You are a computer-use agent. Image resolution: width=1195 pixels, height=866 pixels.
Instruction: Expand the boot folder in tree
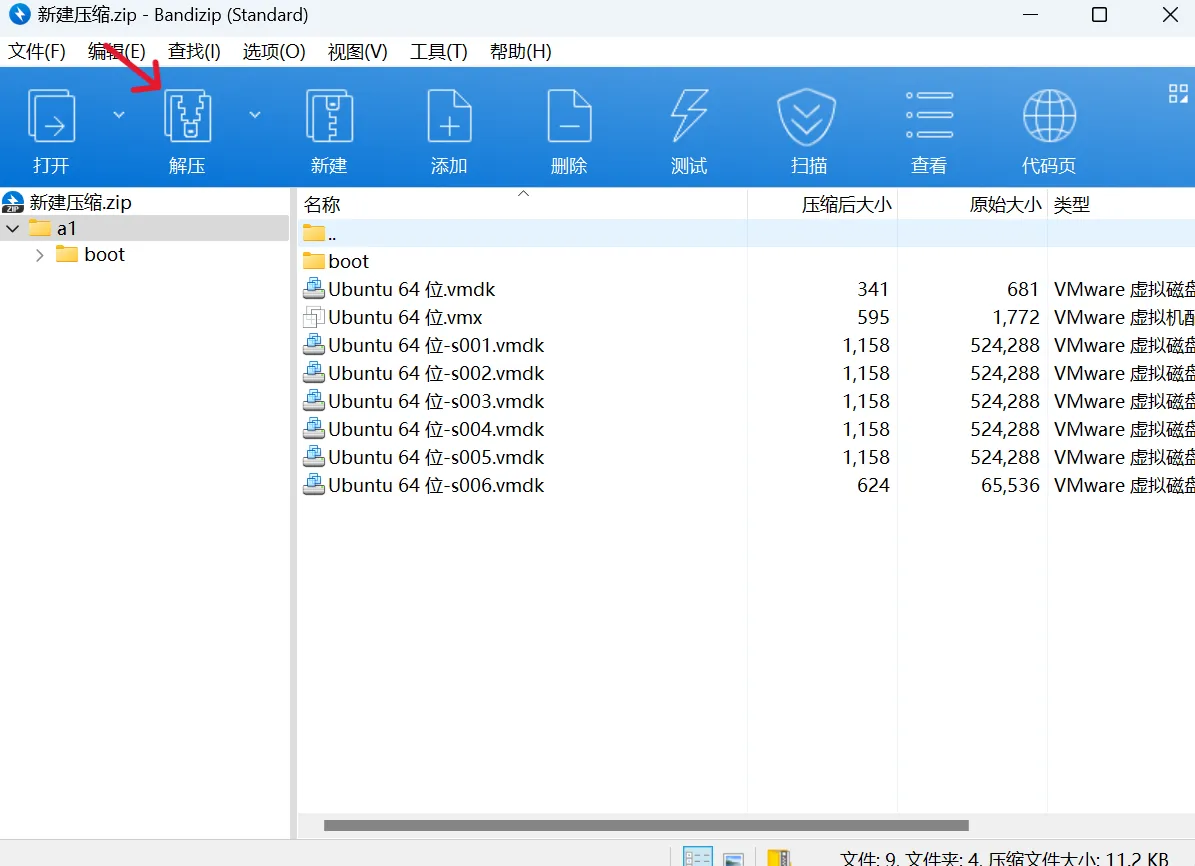pos(40,255)
